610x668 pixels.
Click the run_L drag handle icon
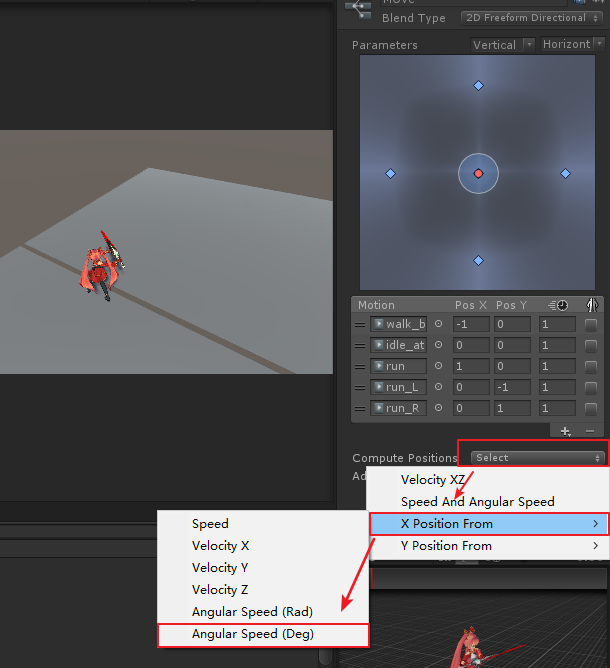360,387
